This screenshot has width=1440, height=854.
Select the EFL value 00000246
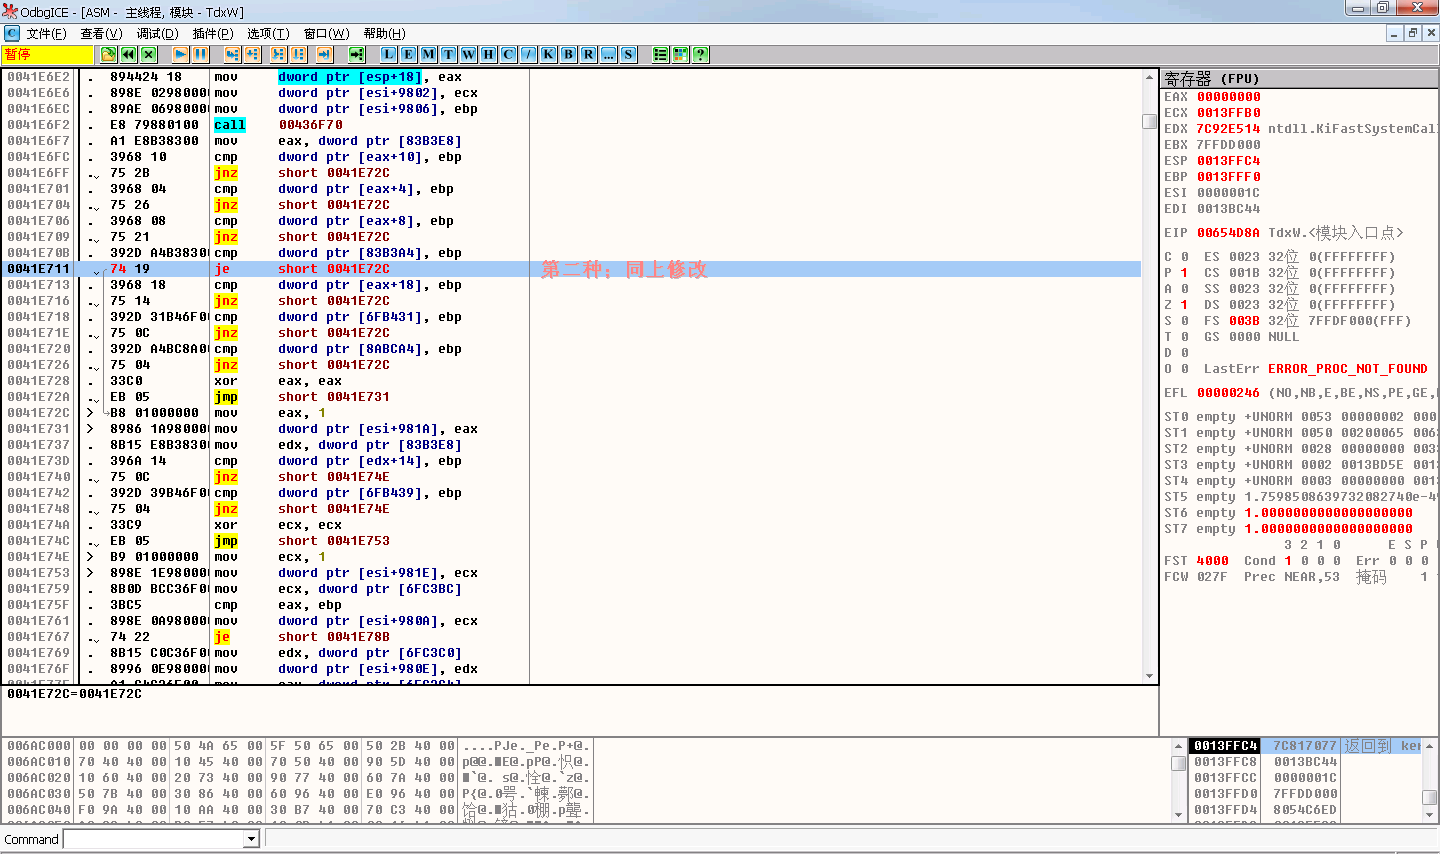click(x=1229, y=393)
